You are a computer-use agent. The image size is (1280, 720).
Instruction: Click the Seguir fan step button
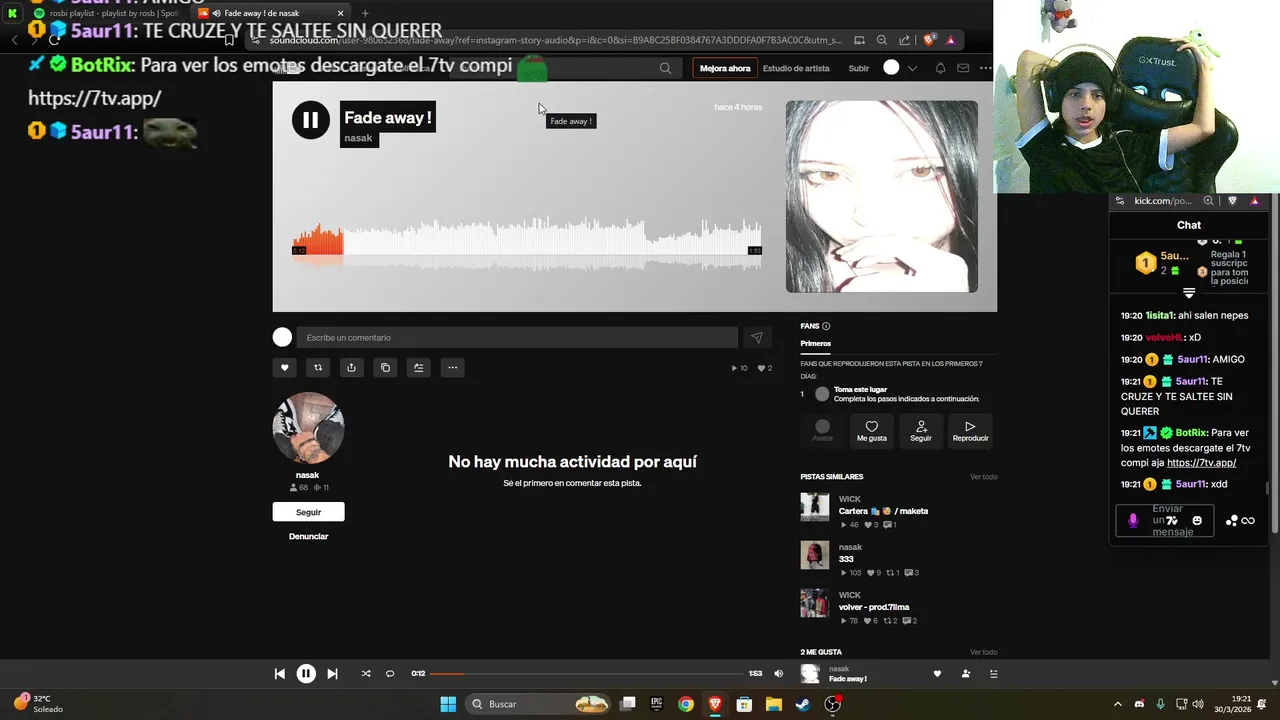[x=921, y=431]
